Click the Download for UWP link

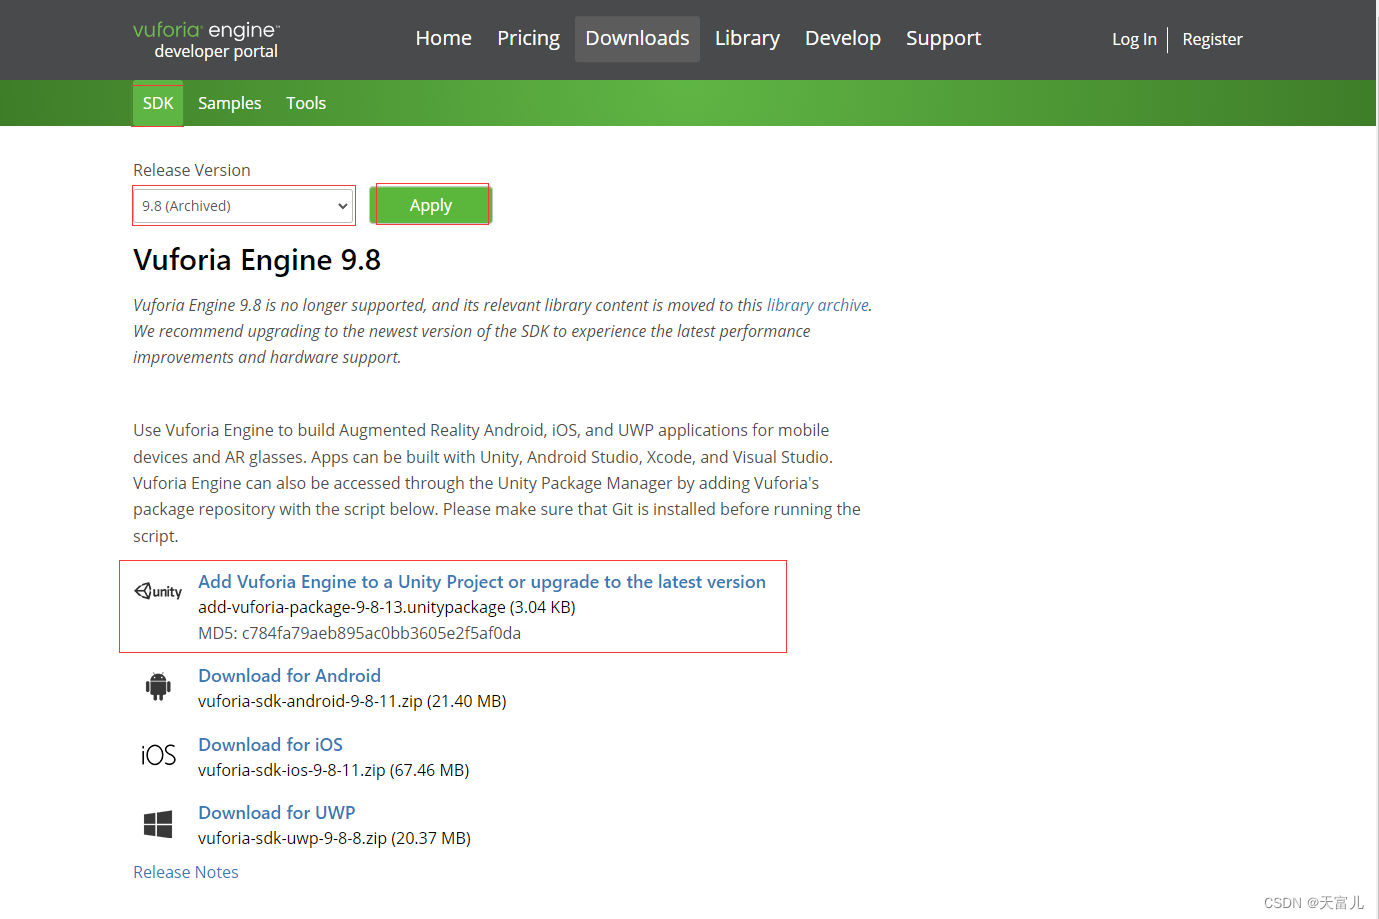click(x=277, y=813)
